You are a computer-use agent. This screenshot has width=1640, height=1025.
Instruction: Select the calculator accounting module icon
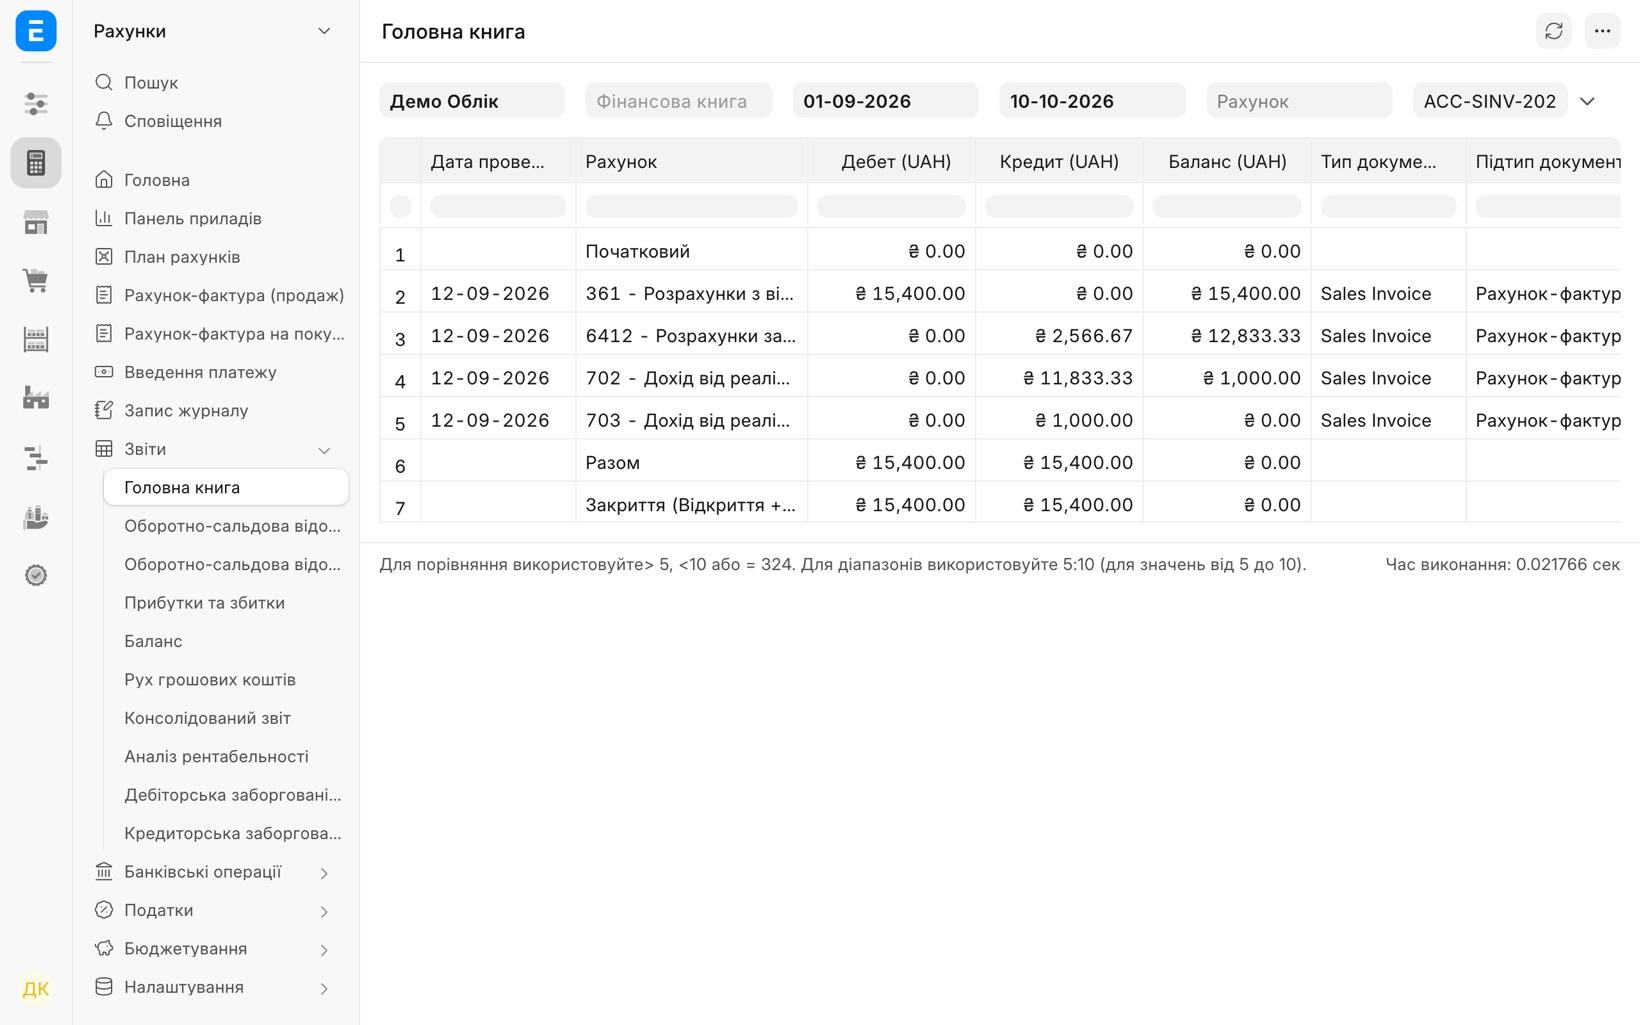coord(36,163)
